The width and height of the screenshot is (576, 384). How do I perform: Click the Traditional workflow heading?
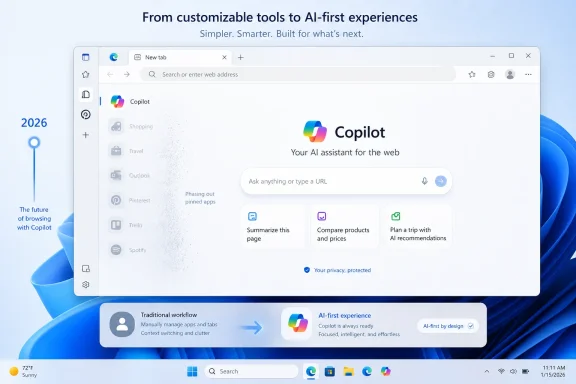169,315
